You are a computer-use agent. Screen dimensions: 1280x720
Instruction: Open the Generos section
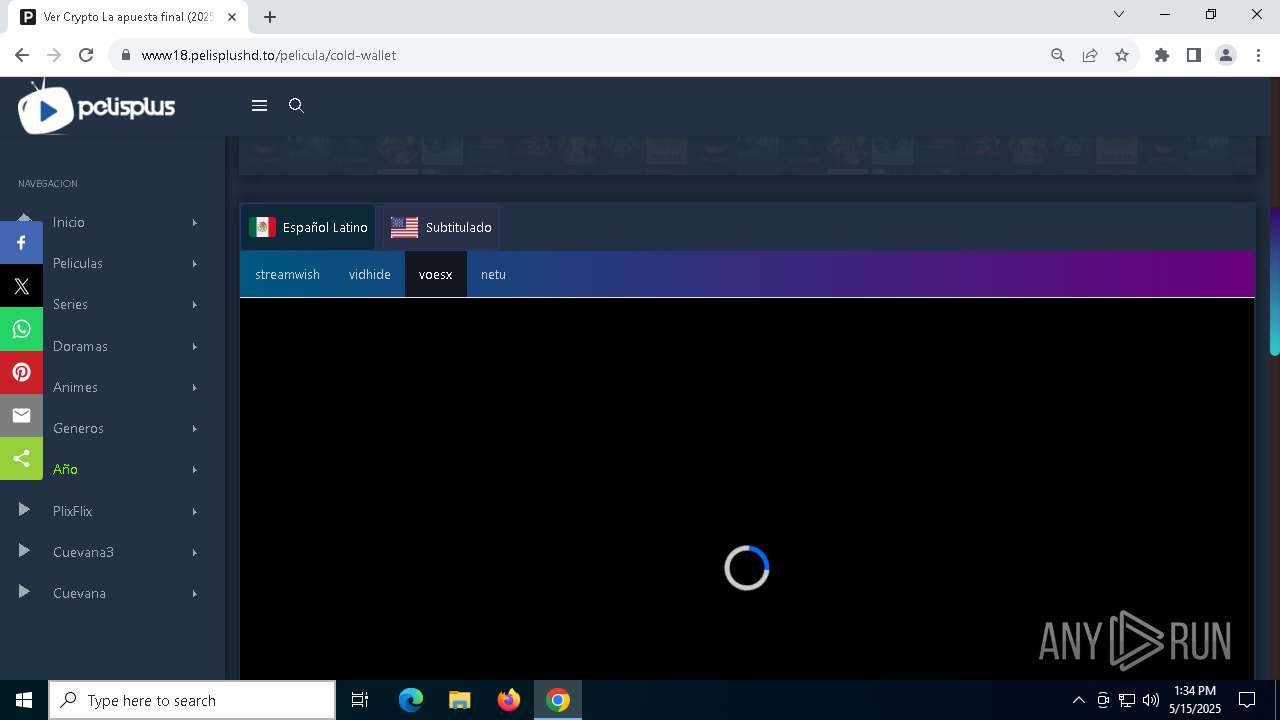point(78,428)
